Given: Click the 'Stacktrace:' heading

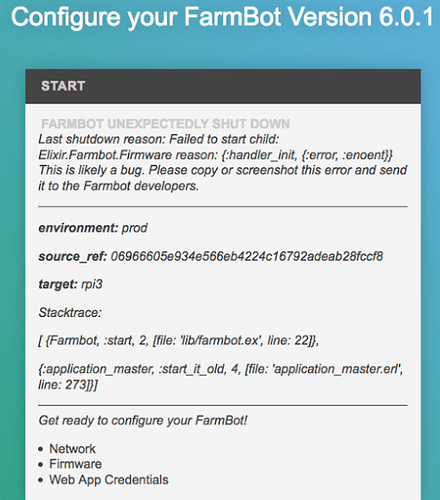Looking at the screenshot, I should pos(70,312).
